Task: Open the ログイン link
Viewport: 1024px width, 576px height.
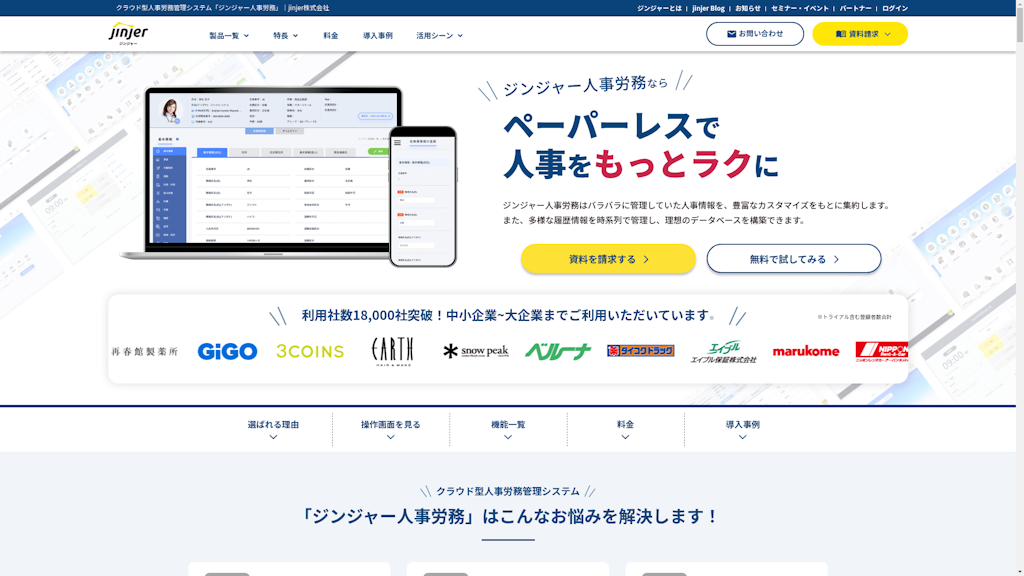Action: click(x=895, y=8)
